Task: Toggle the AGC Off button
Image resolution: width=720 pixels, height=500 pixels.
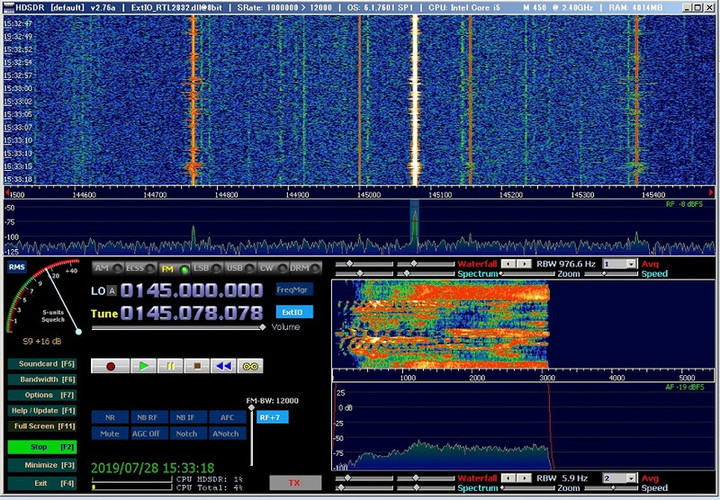Action: pyautogui.click(x=149, y=433)
